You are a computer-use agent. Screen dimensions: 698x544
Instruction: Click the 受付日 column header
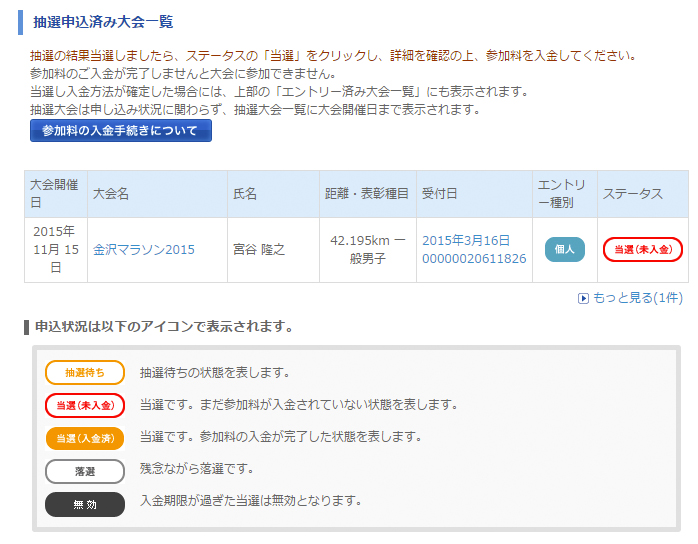(x=440, y=194)
